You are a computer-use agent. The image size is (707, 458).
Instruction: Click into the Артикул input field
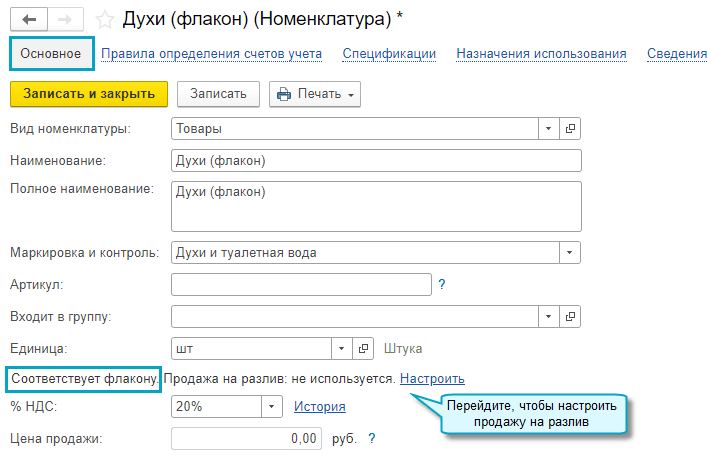pos(300,285)
